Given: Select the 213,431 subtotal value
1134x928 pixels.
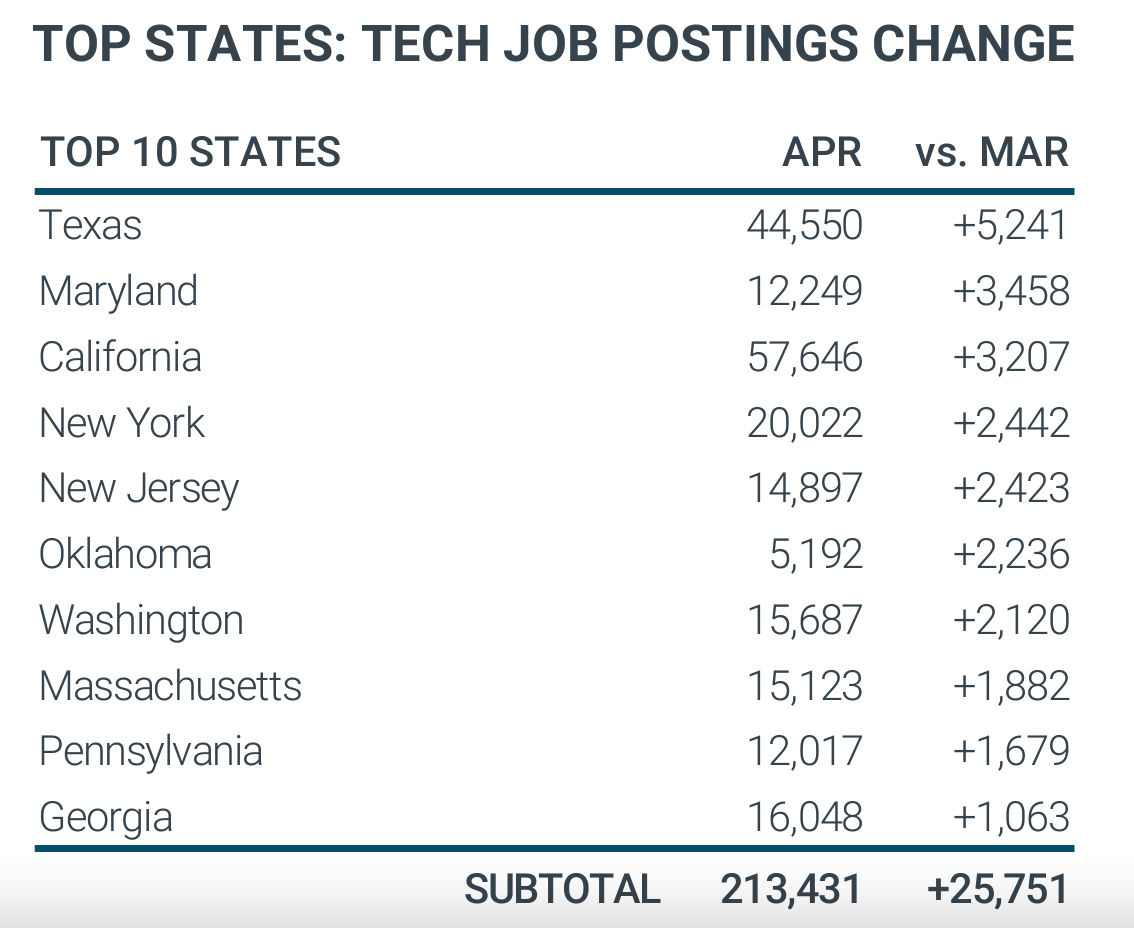Looking at the screenshot, I should [790, 889].
